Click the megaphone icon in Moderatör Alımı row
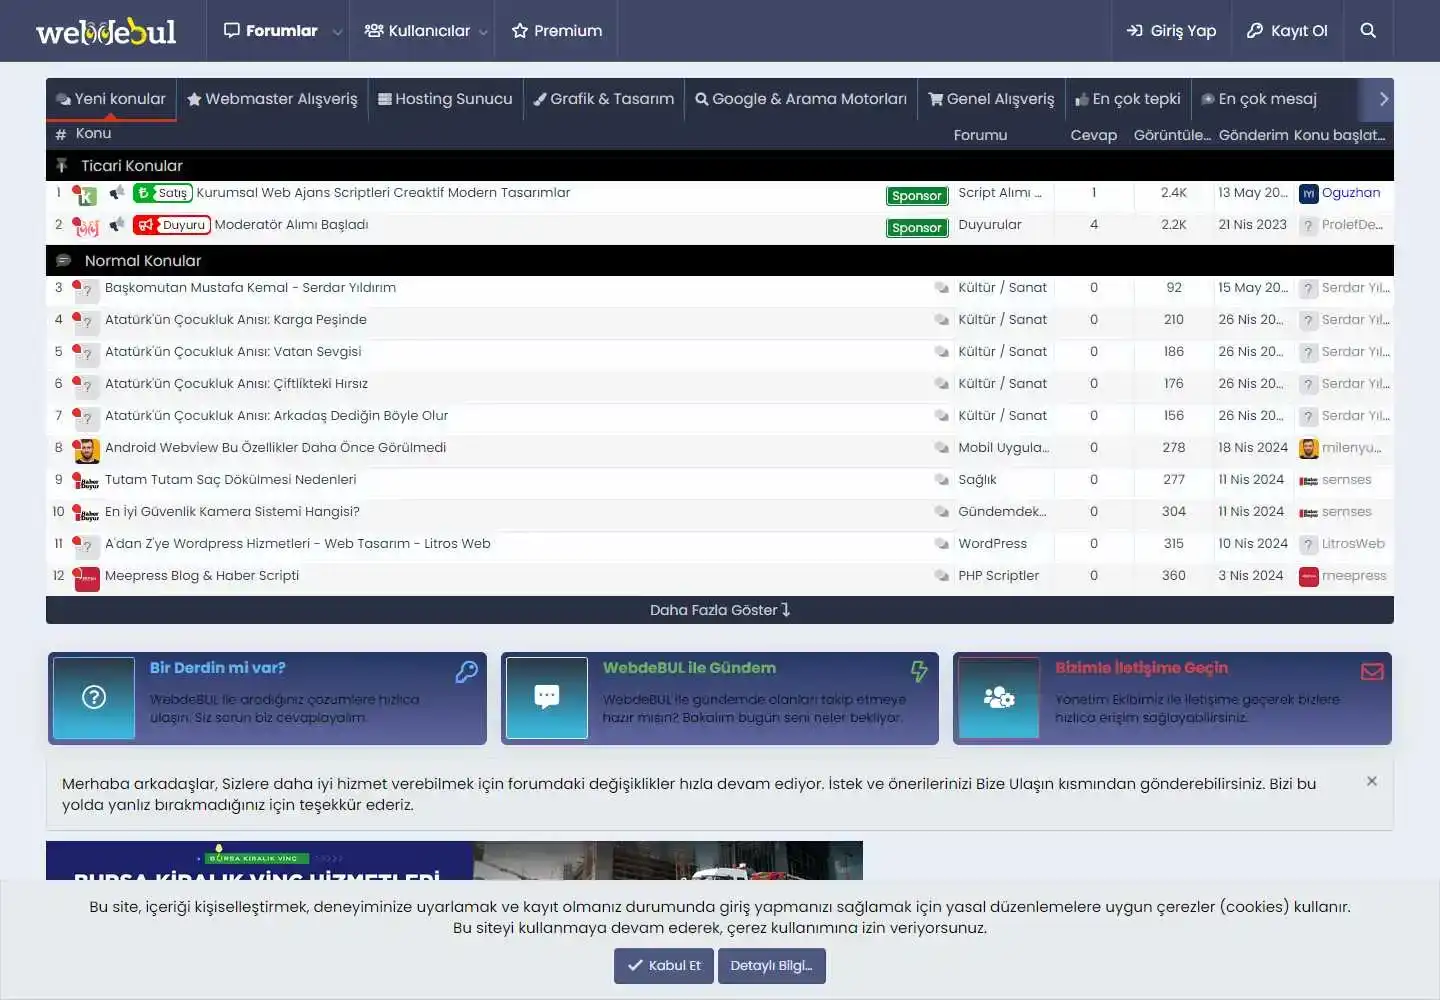This screenshot has width=1440, height=1000. coord(117,224)
